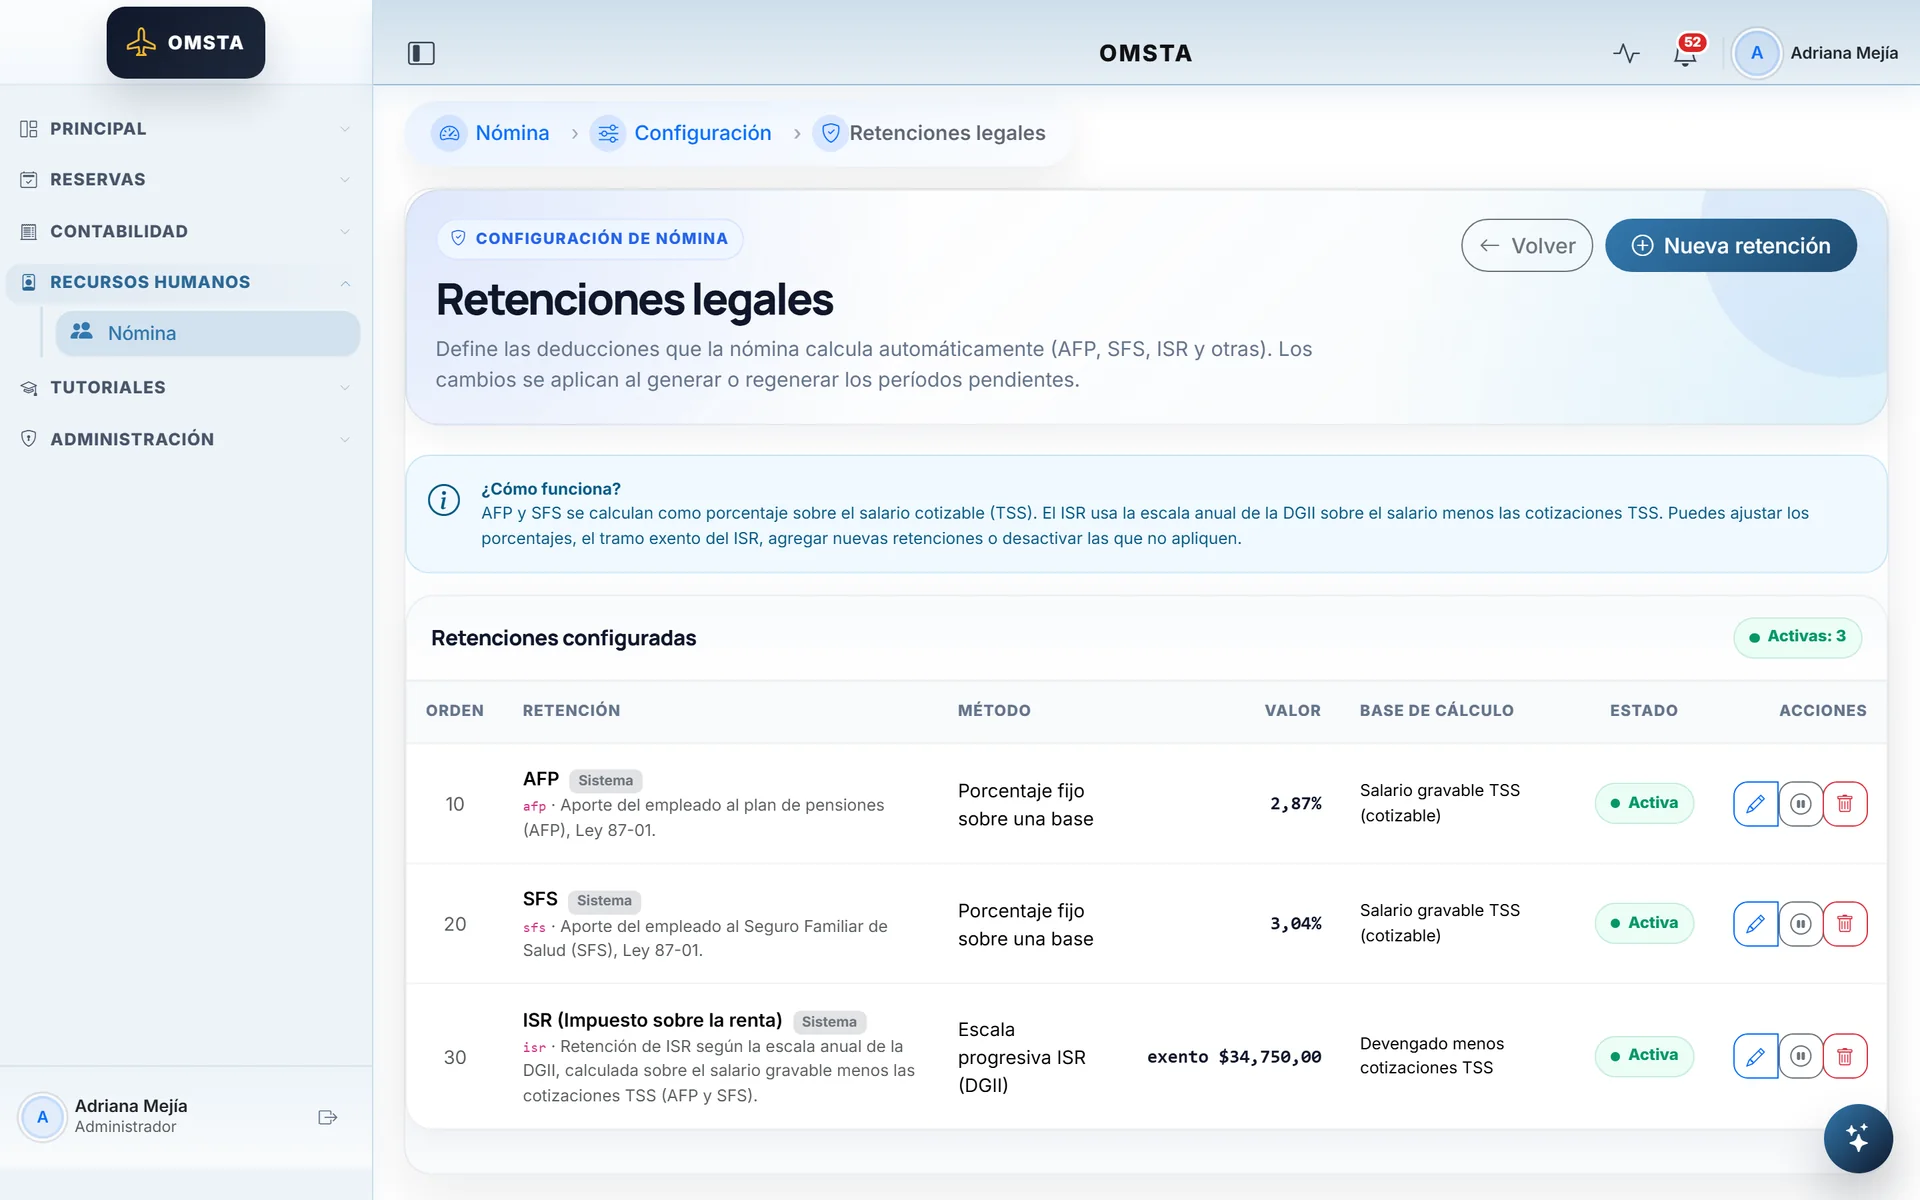This screenshot has width=1920, height=1200.
Task: Click the Activas: 3 badge
Action: [x=1797, y=637]
